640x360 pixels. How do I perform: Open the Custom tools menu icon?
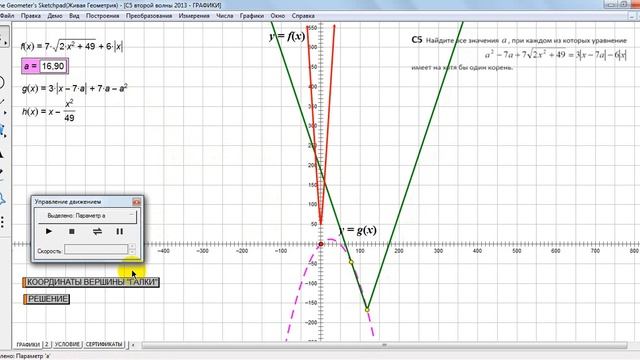pyautogui.click(x=2, y=222)
